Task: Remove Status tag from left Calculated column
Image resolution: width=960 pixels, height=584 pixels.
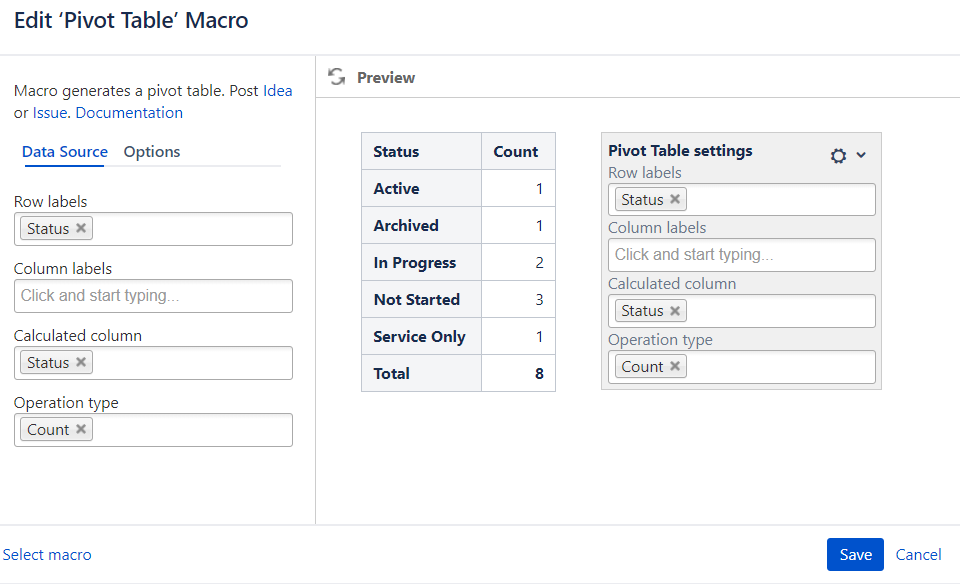Action: (x=81, y=362)
